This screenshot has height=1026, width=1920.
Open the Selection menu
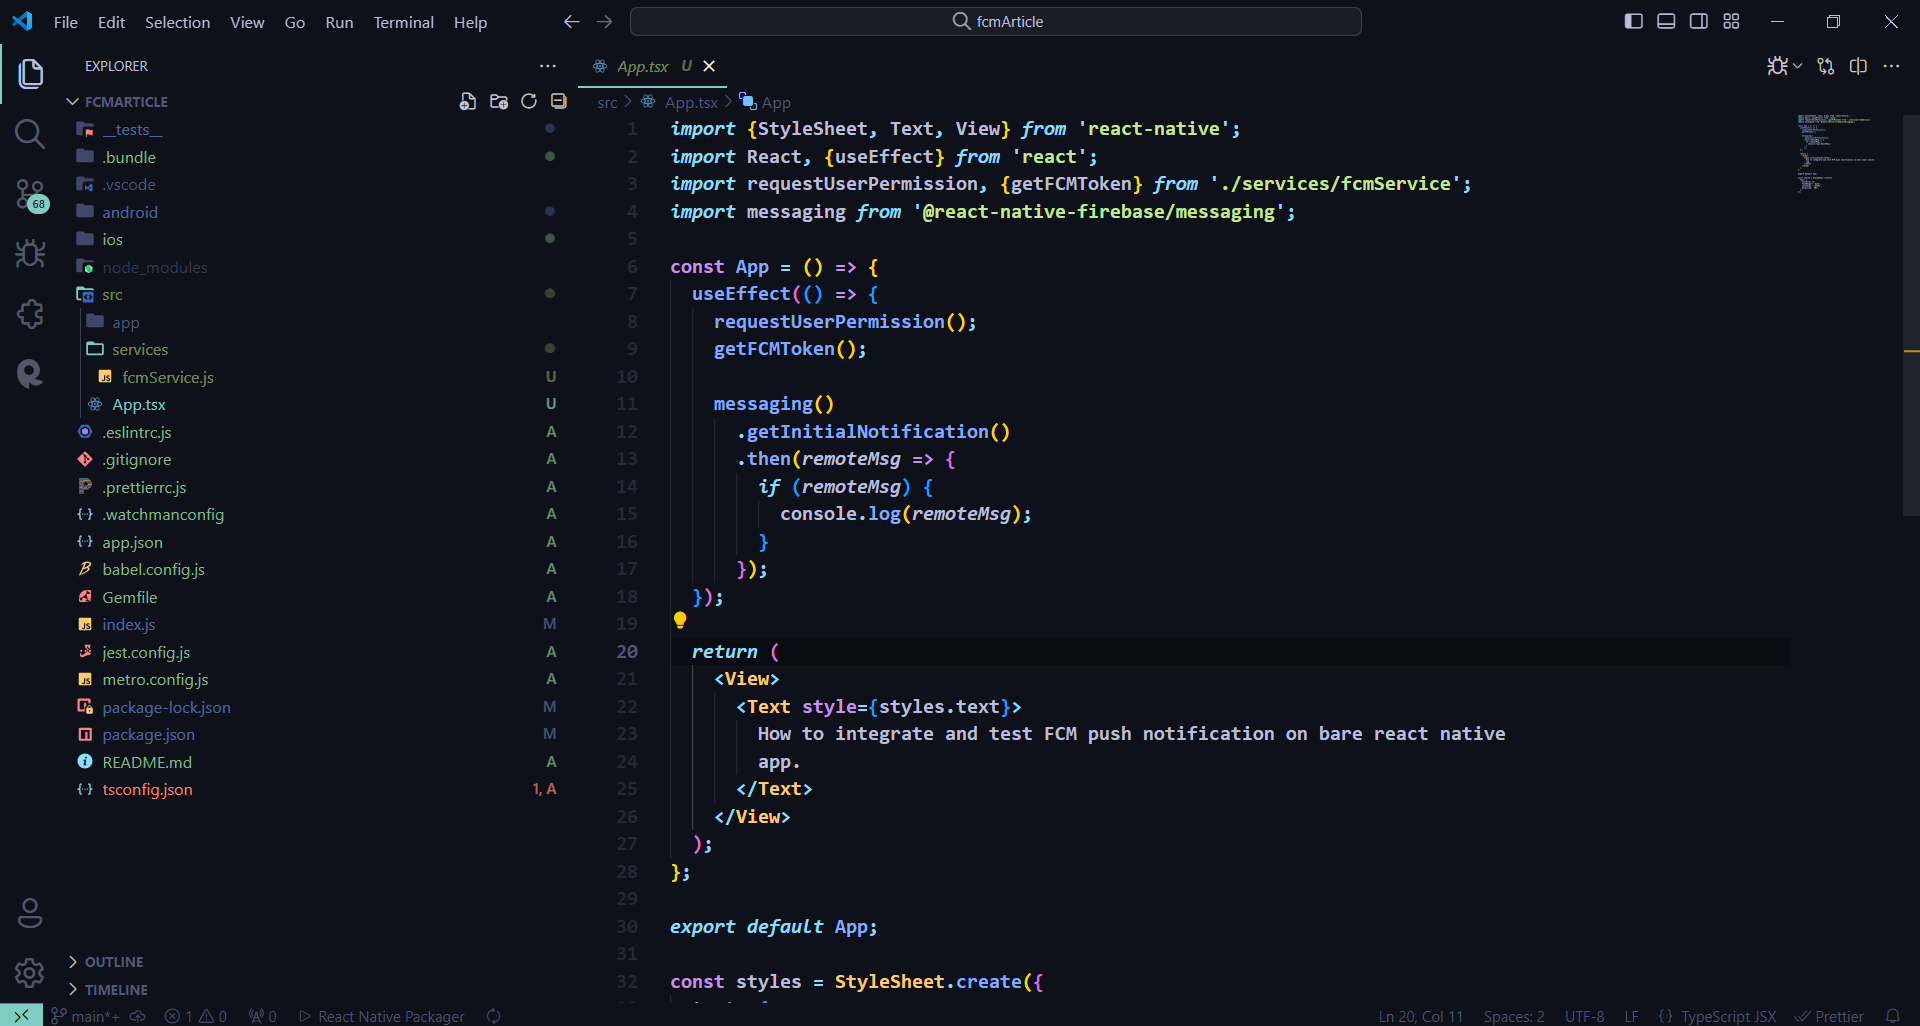click(177, 22)
